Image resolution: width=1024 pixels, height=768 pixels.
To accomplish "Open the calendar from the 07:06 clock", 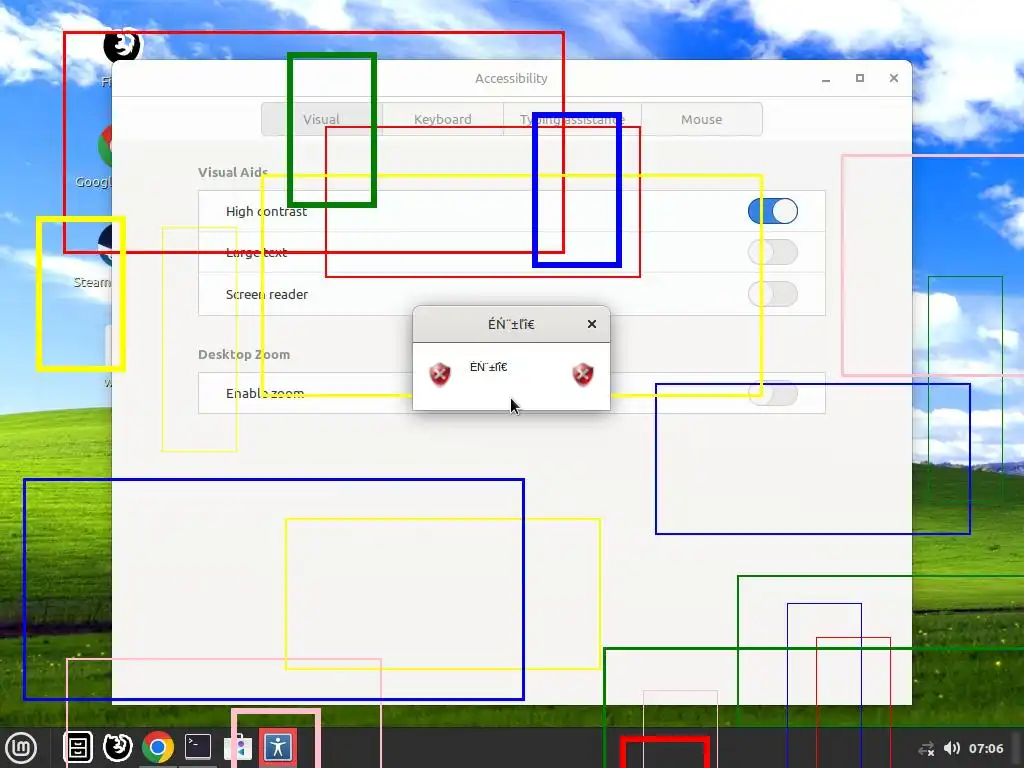I will tap(985, 748).
